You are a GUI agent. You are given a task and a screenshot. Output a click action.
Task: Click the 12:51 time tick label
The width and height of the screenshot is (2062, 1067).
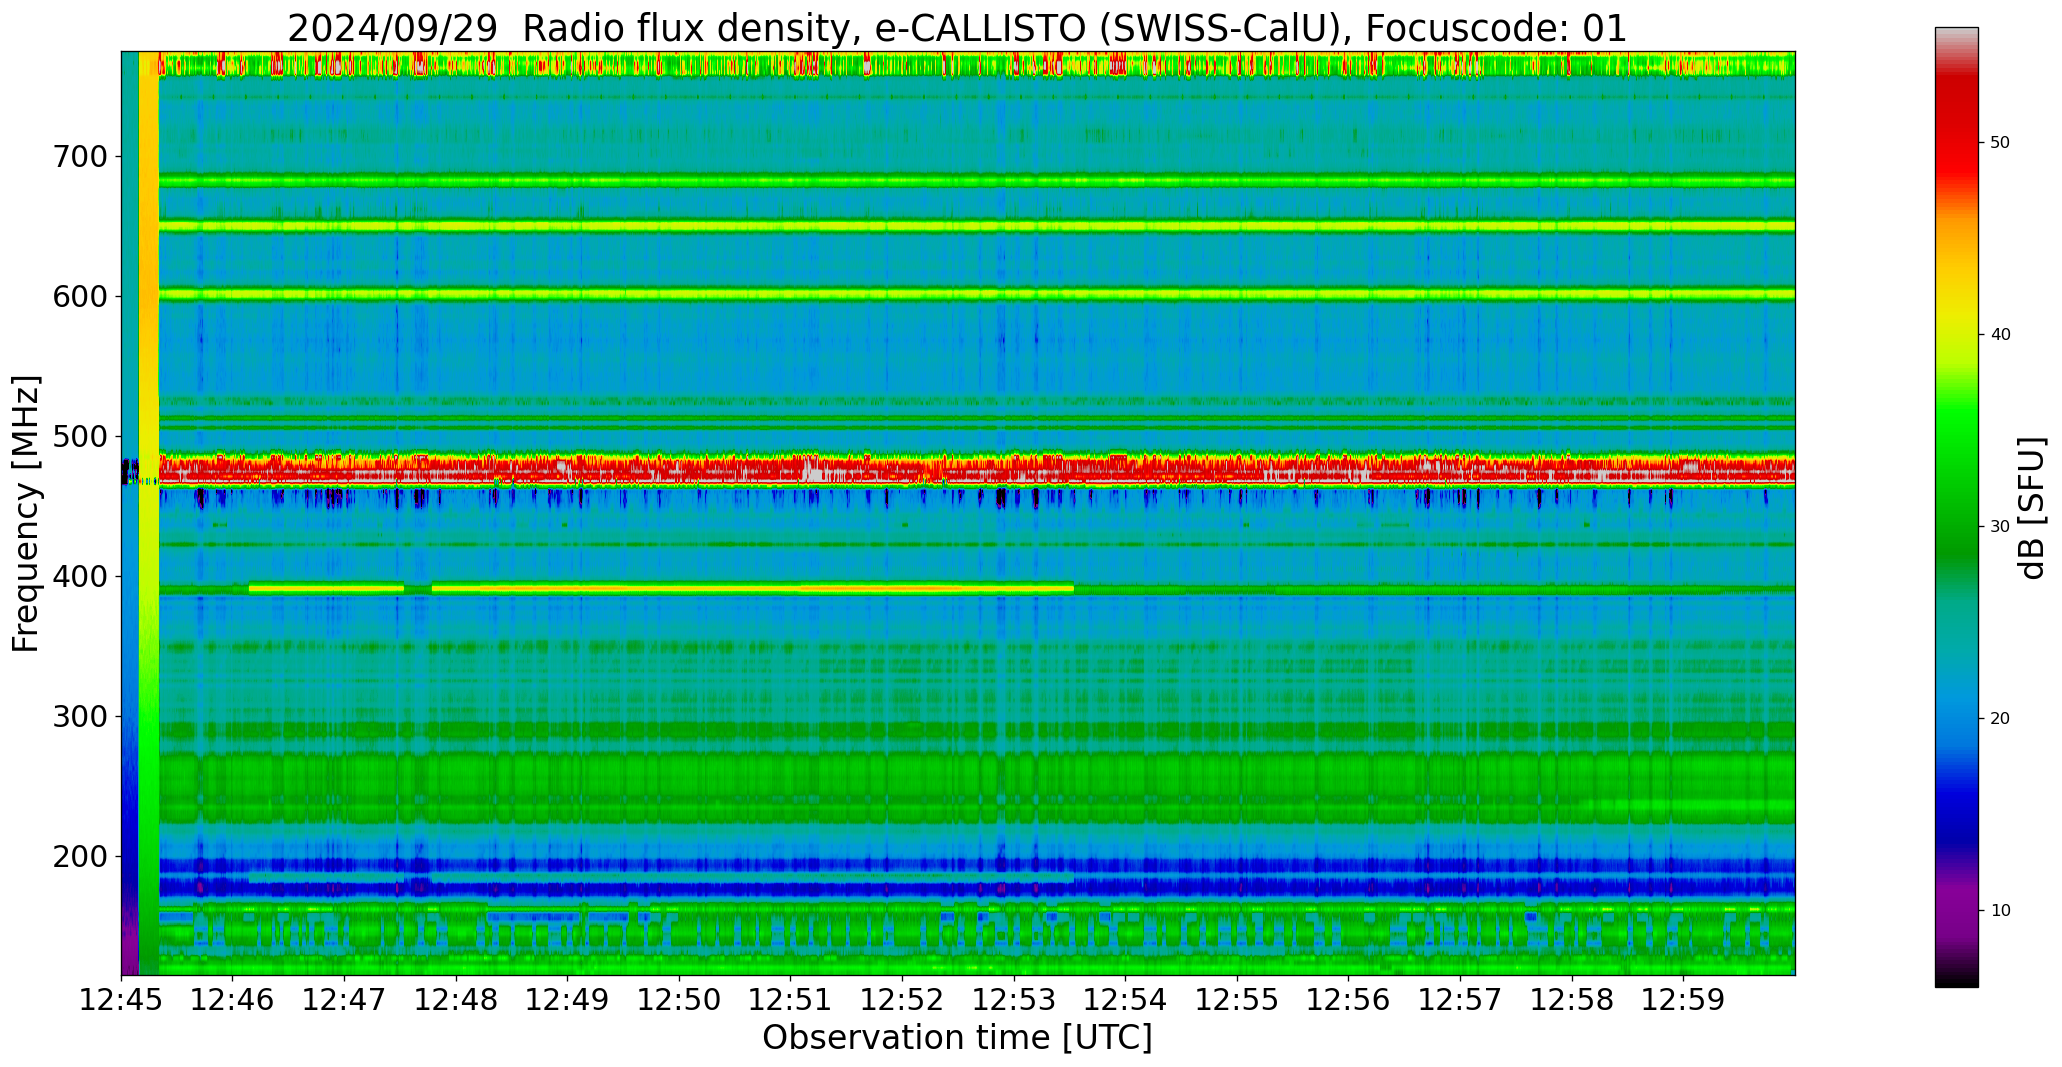click(x=791, y=999)
